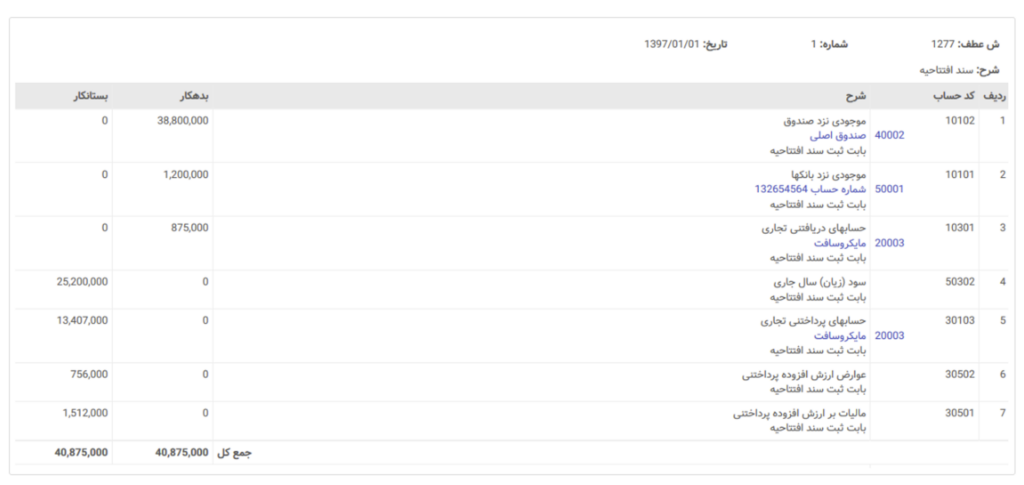This screenshot has width=1024, height=485.
Task: Select account code 50302 cell
Action: coord(960,282)
